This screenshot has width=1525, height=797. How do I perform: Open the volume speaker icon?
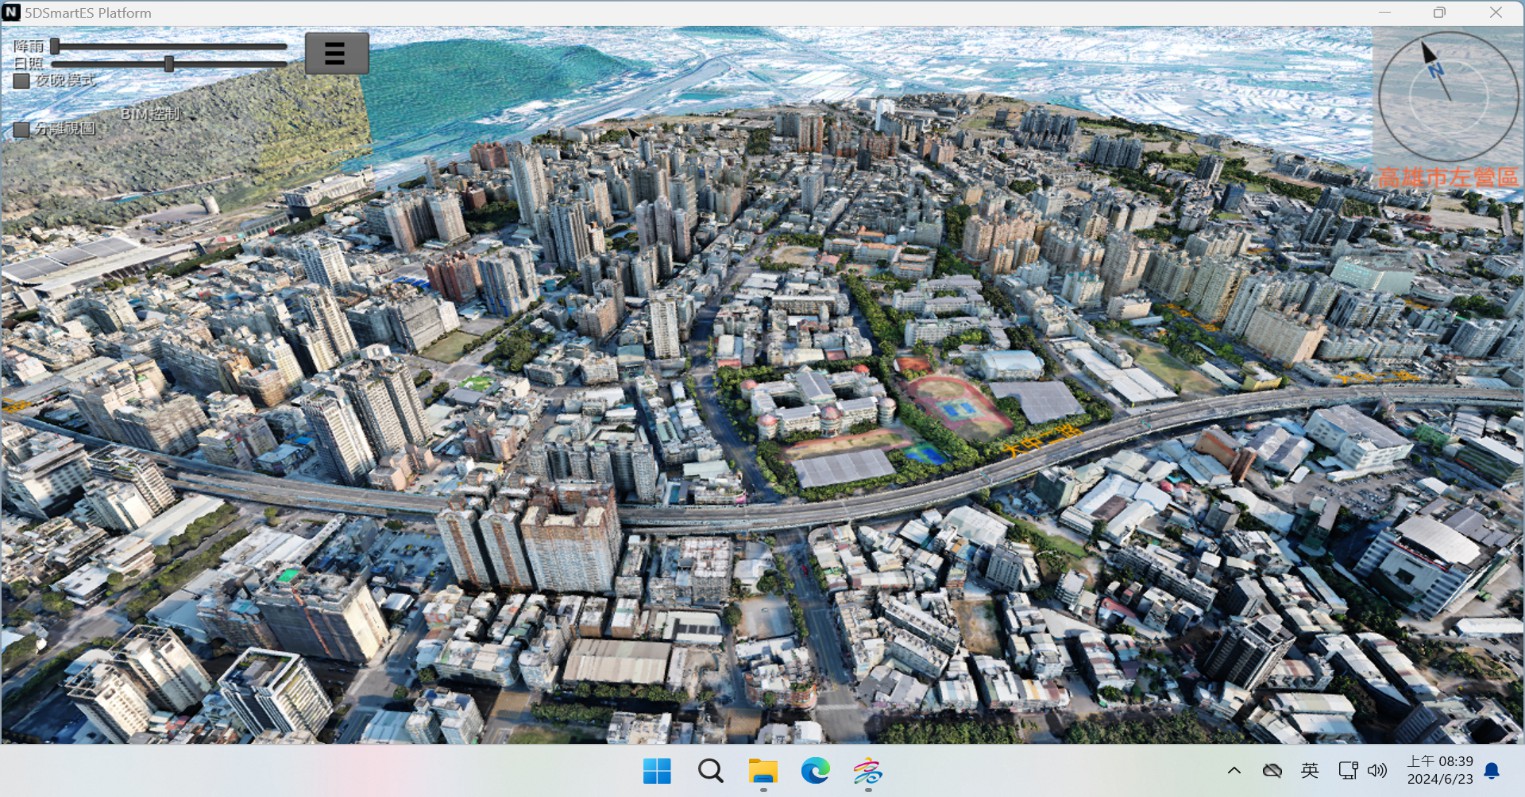coord(1377,770)
